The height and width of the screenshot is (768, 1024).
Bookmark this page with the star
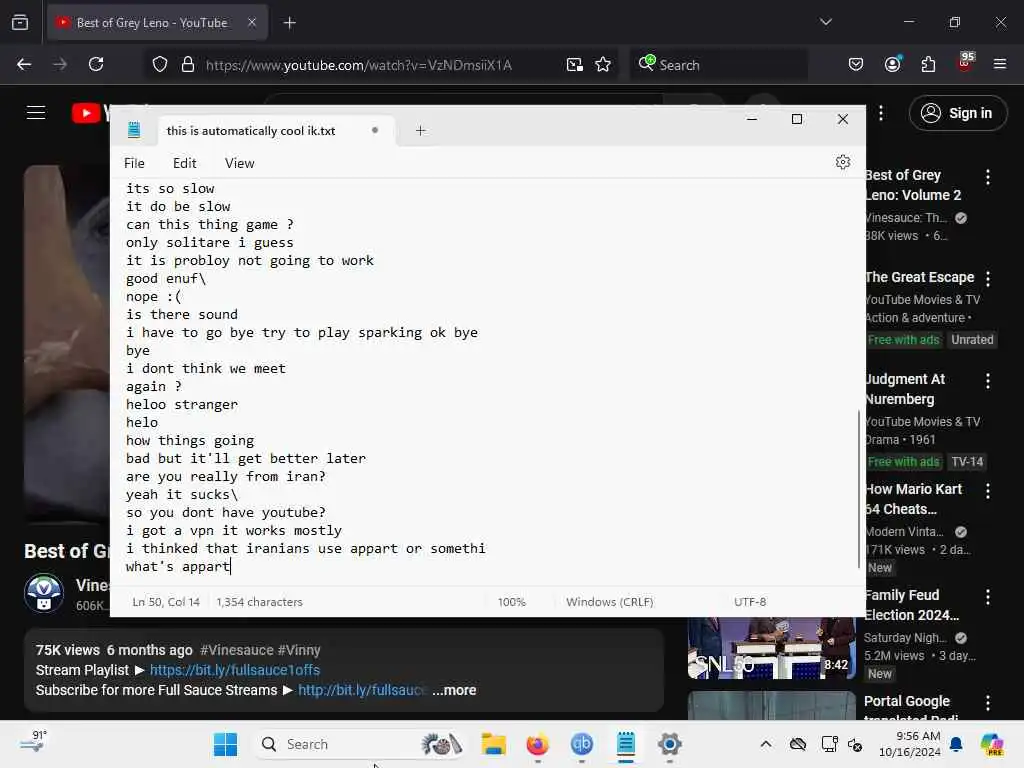click(603, 65)
